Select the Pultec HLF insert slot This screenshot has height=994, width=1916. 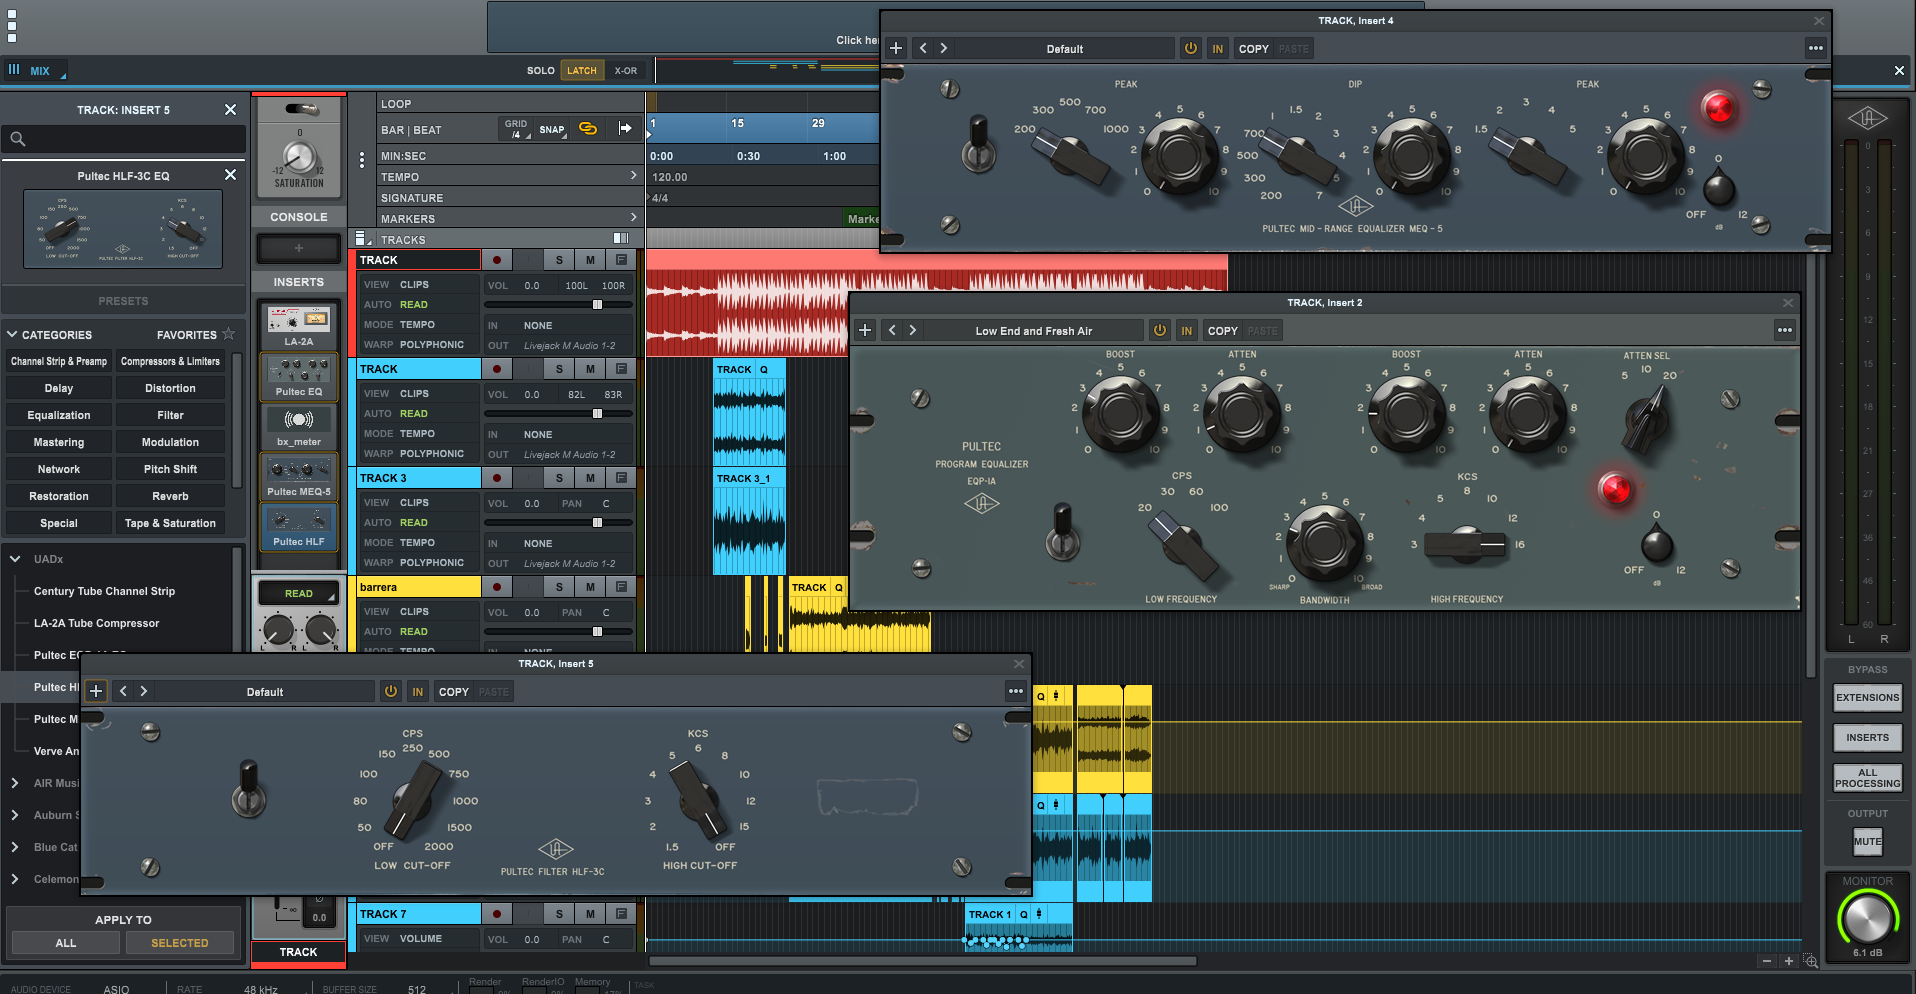click(299, 527)
